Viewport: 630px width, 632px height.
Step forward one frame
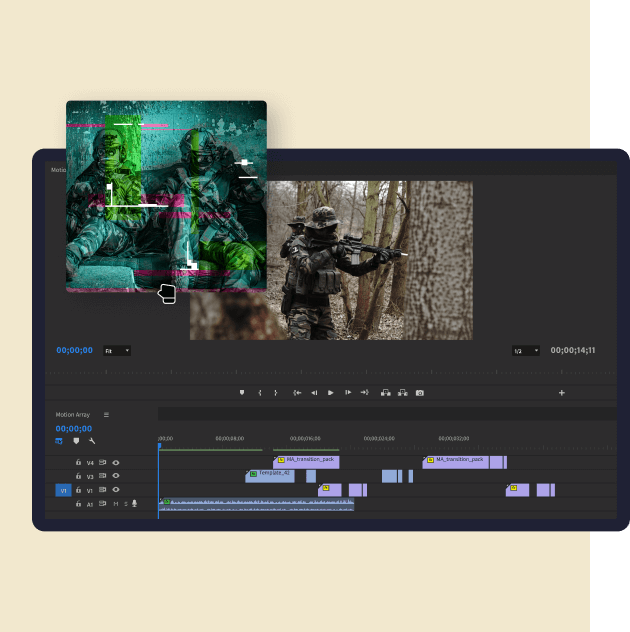[x=348, y=393]
